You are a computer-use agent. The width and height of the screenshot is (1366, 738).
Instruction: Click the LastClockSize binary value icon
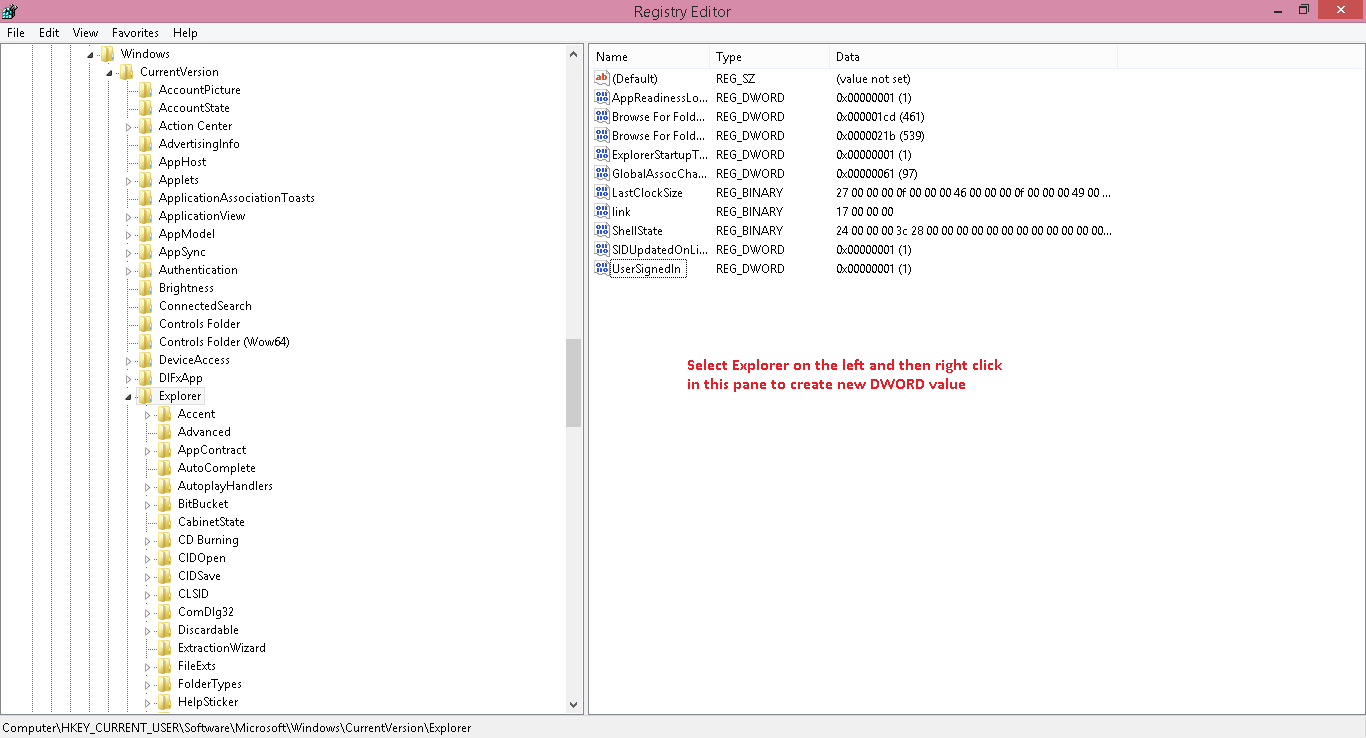(x=601, y=193)
